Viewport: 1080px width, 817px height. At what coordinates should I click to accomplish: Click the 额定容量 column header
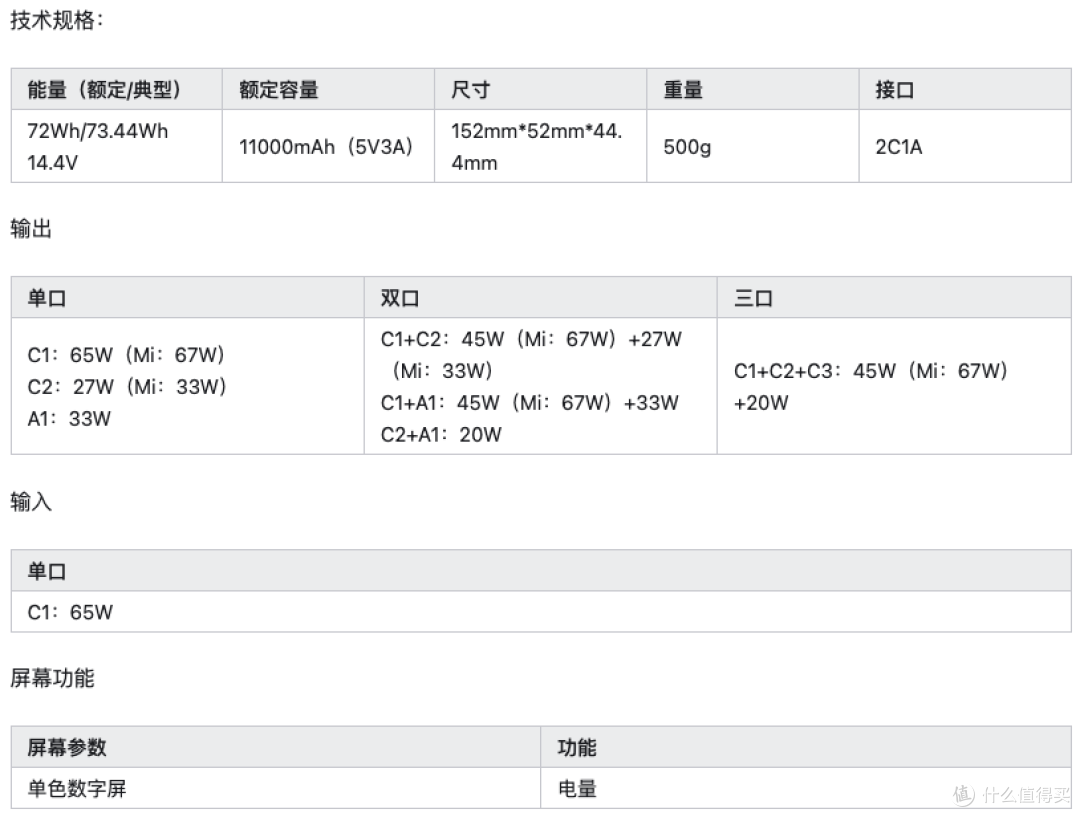(329, 90)
